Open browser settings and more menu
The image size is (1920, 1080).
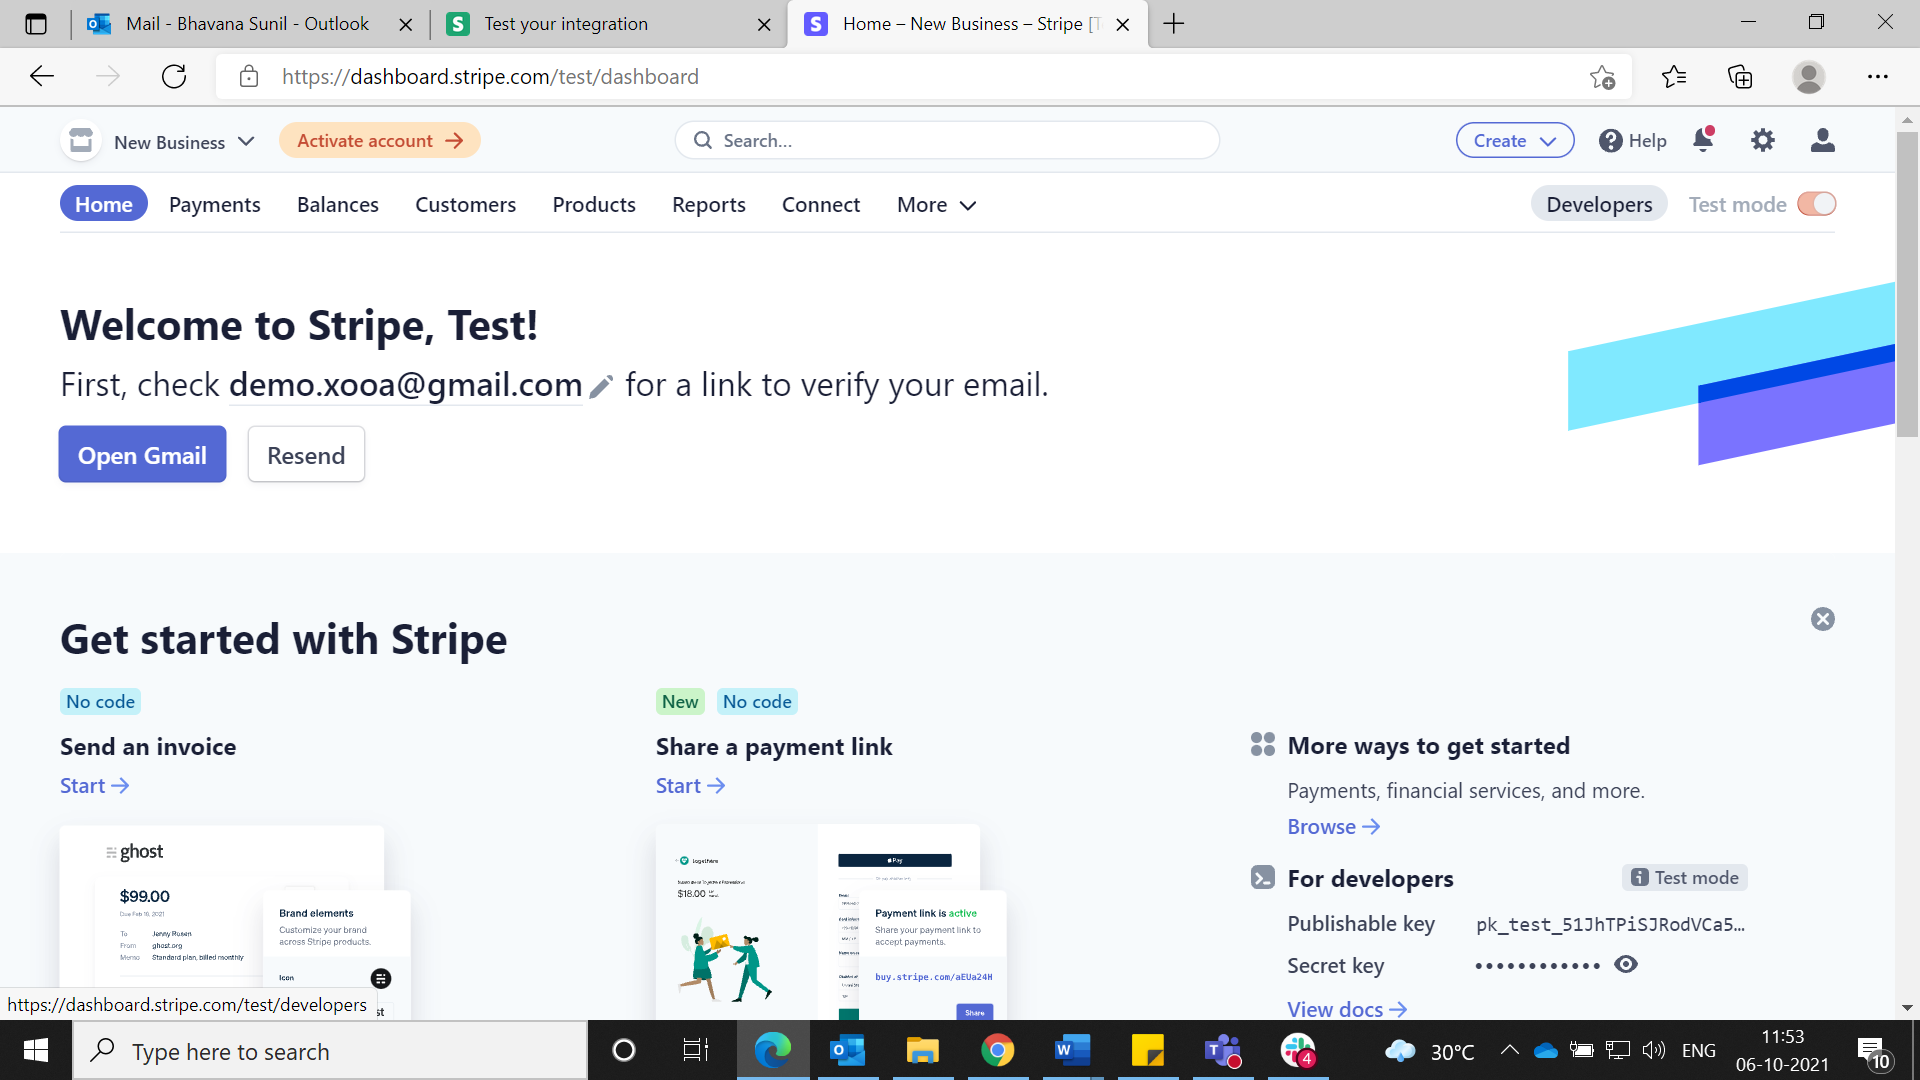tap(1878, 77)
